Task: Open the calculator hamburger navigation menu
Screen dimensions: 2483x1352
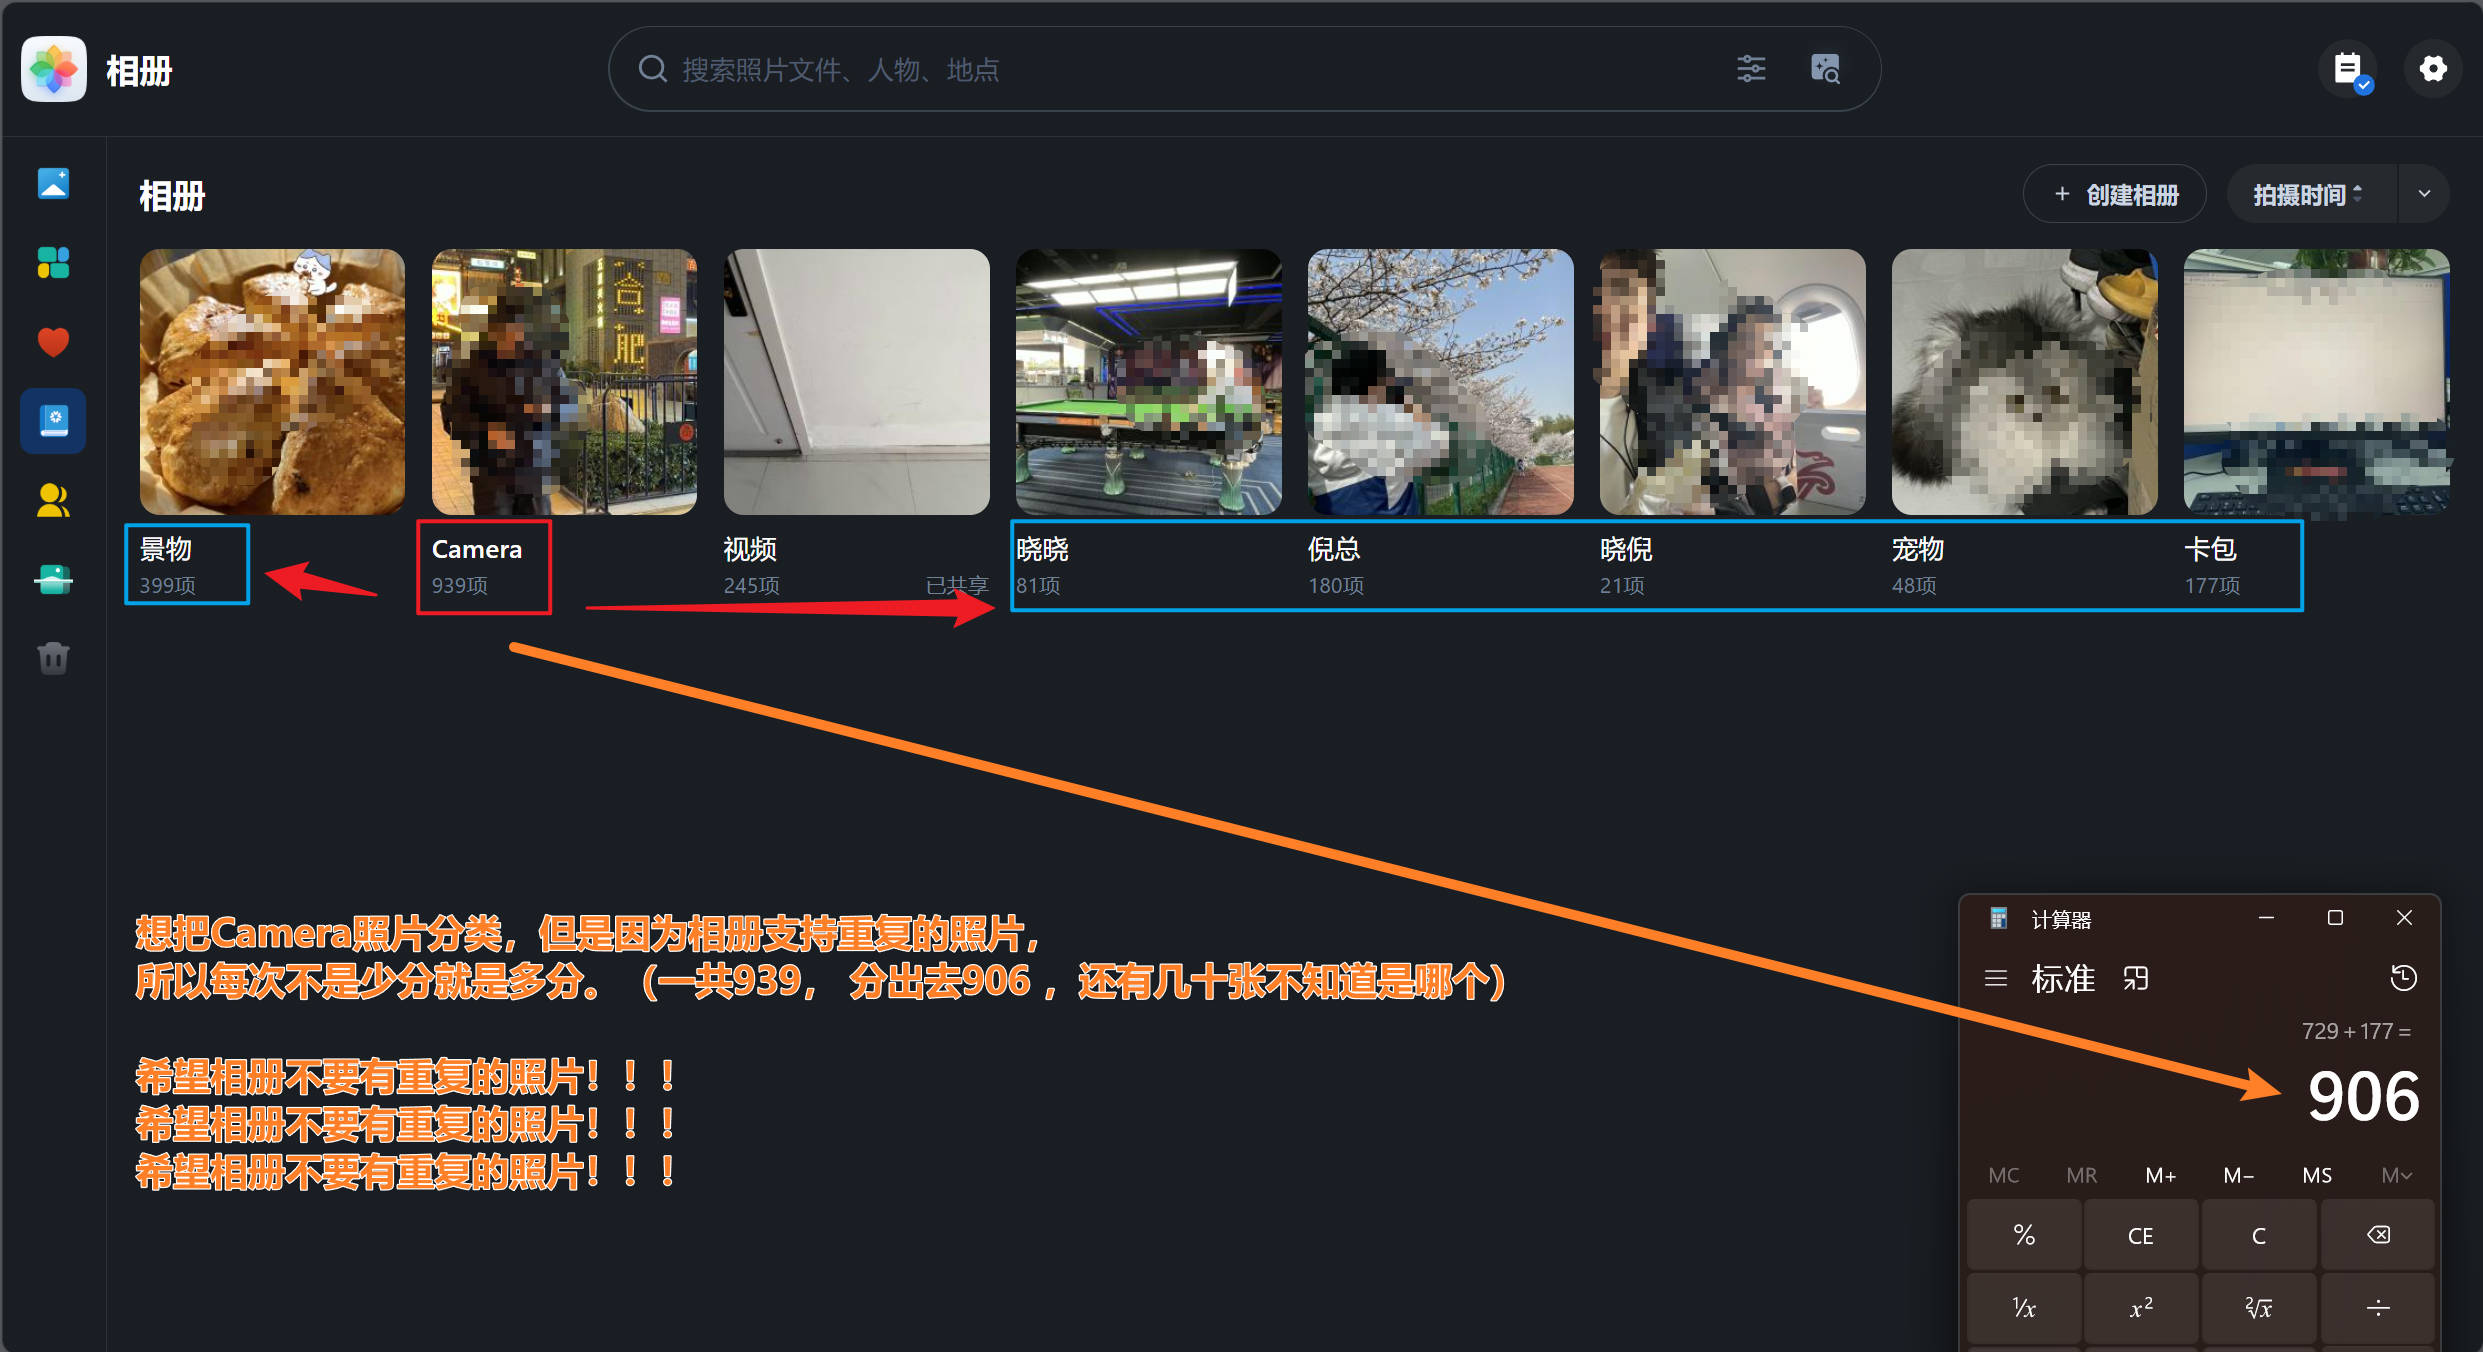Action: pyautogui.click(x=1995, y=978)
